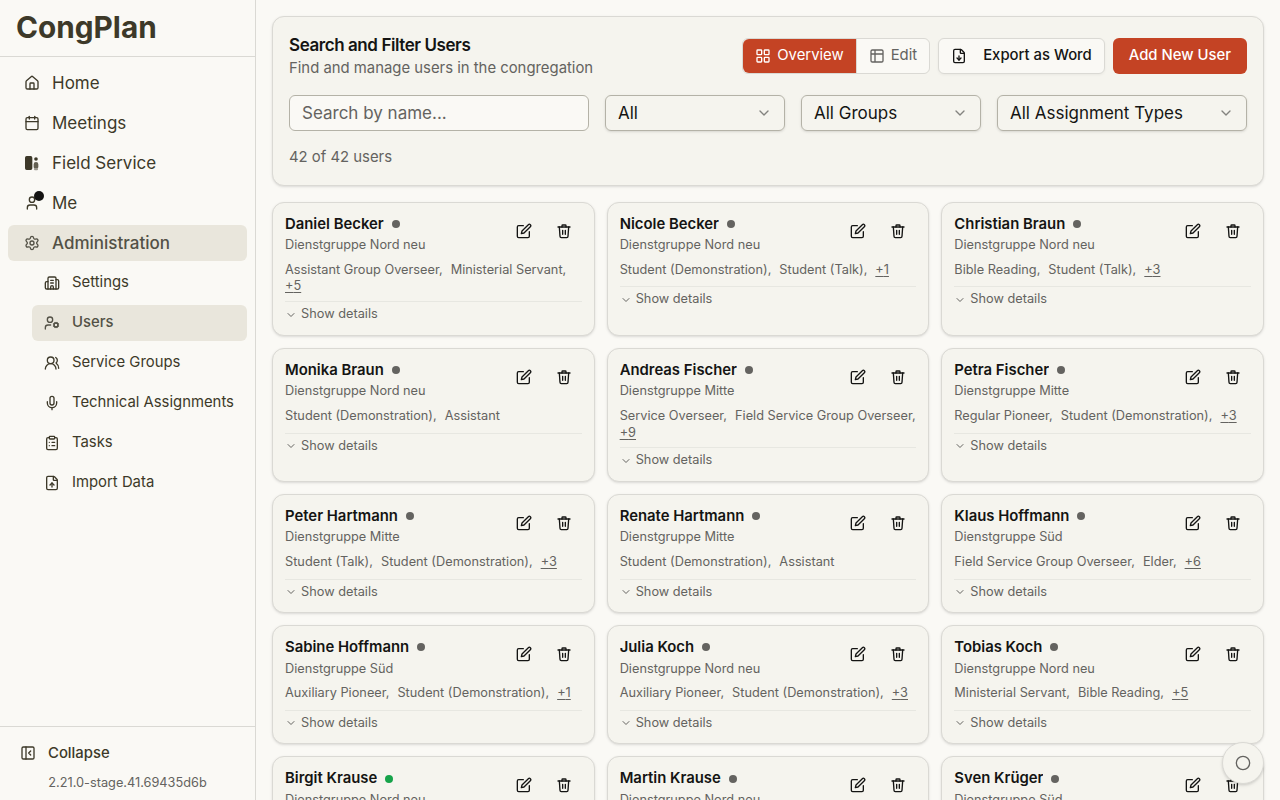Edit user Renate Hartmann
1280x800 pixels.
(x=858, y=523)
